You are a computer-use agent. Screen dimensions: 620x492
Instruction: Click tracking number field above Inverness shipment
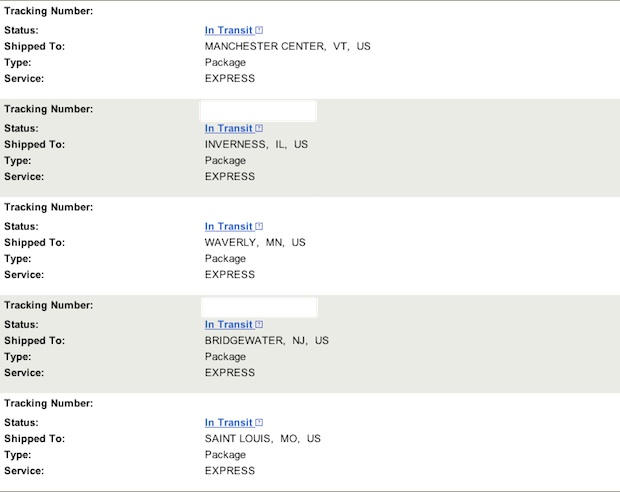259,110
